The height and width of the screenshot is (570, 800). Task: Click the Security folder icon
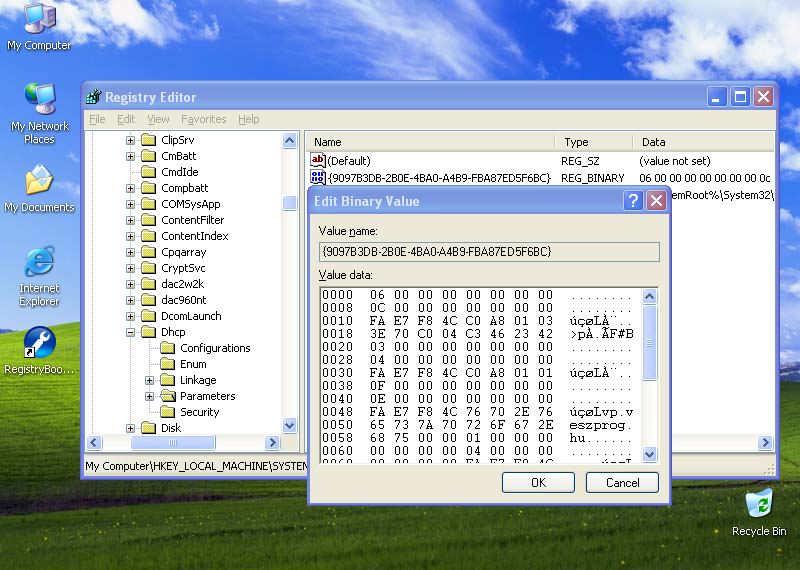pyautogui.click(x=167, y=412)
